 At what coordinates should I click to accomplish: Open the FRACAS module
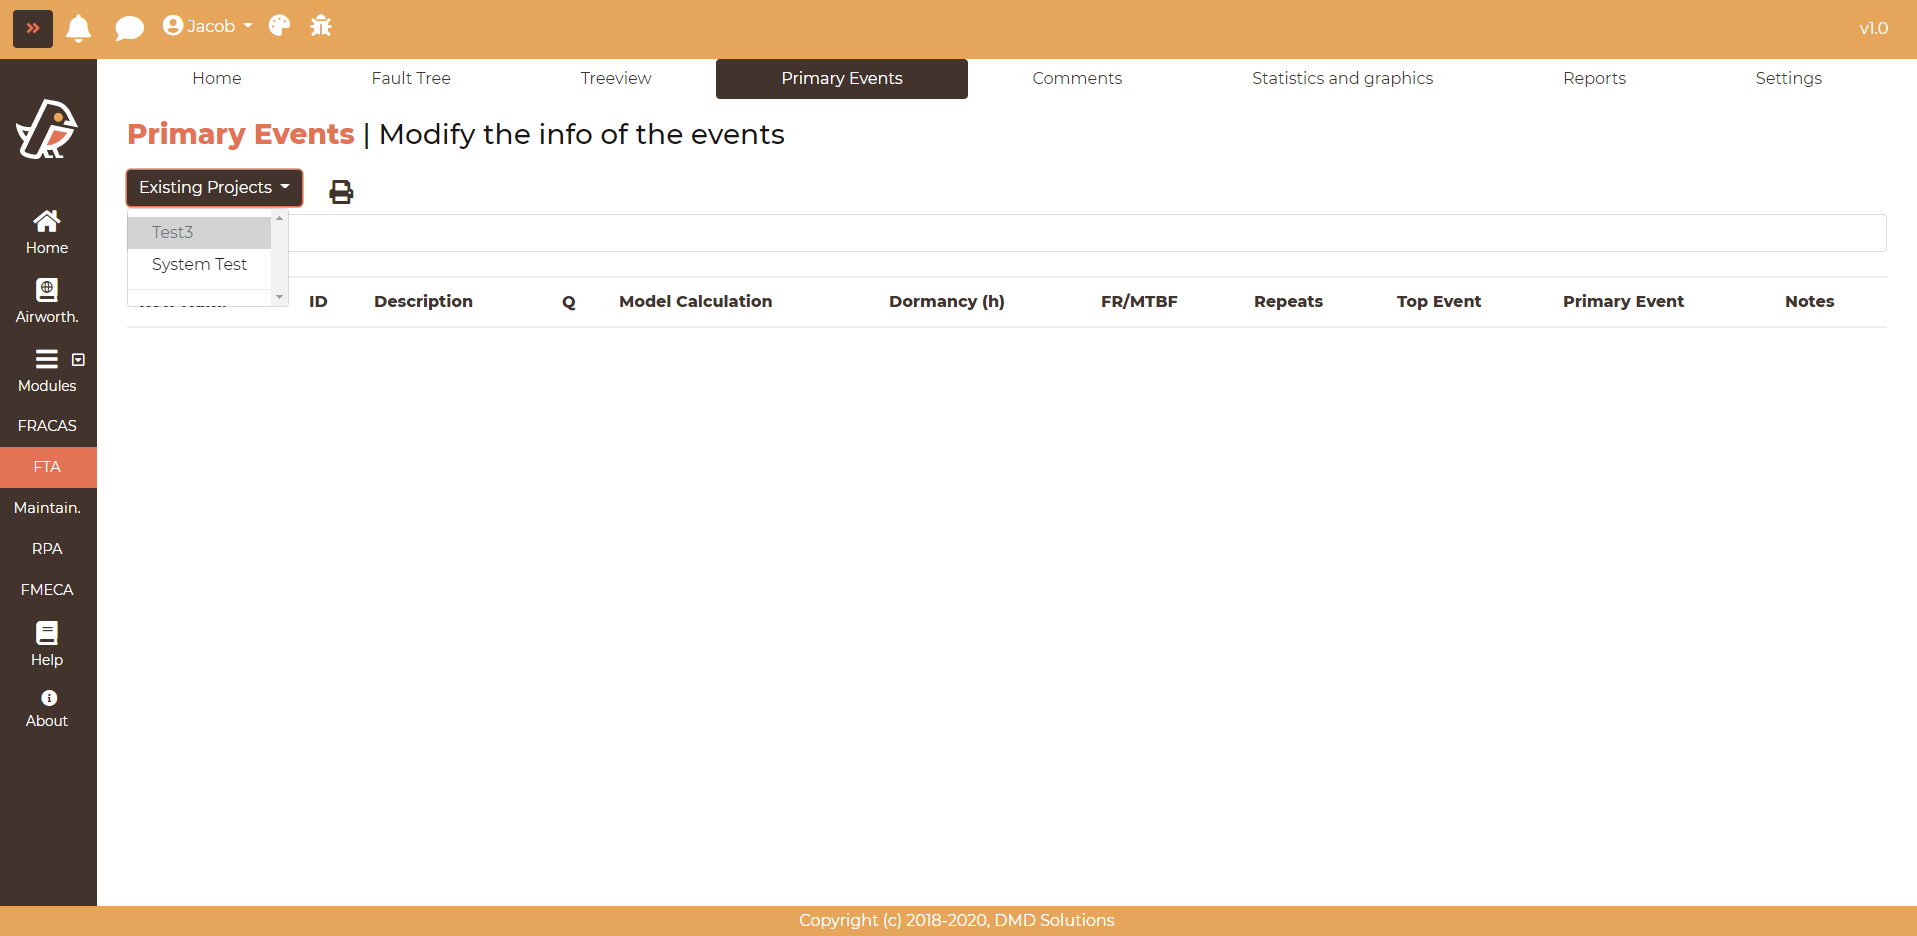tap(47, 426)
